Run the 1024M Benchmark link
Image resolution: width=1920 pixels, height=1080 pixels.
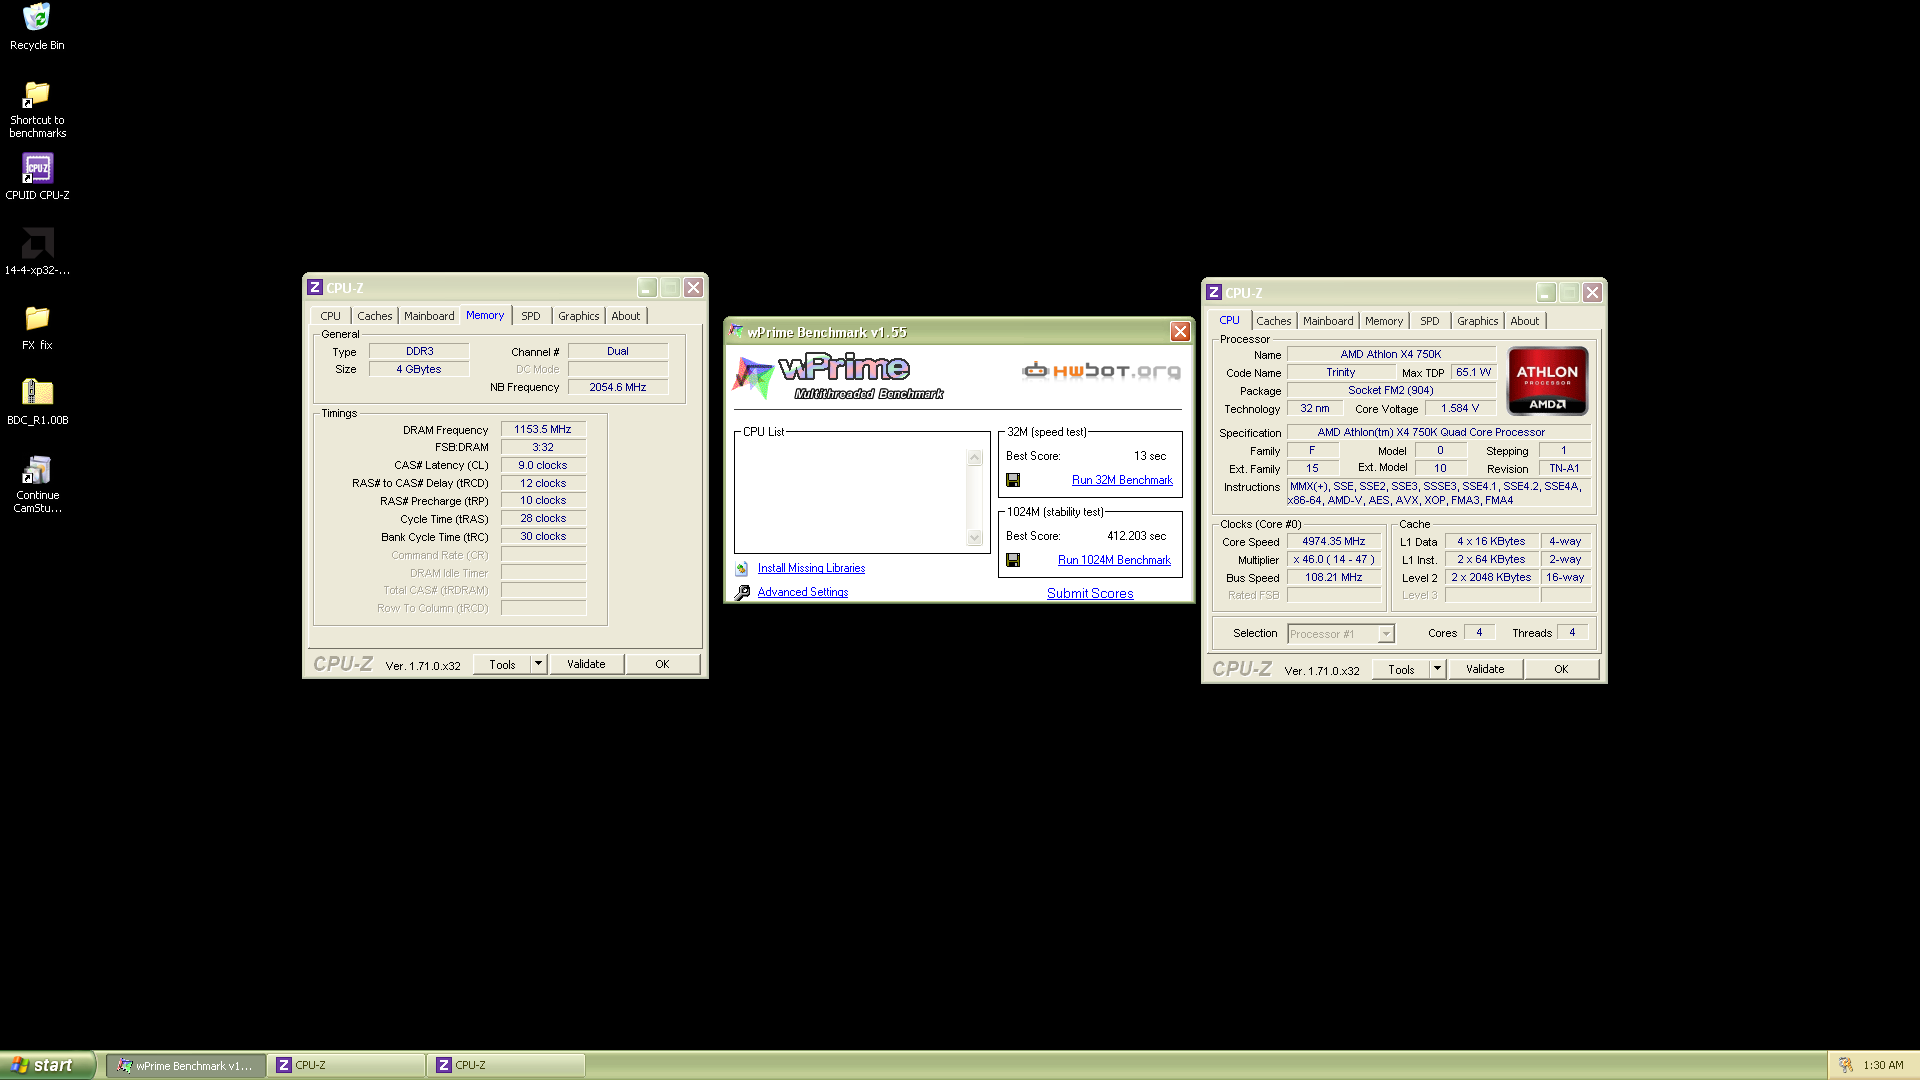(1114, 560)
